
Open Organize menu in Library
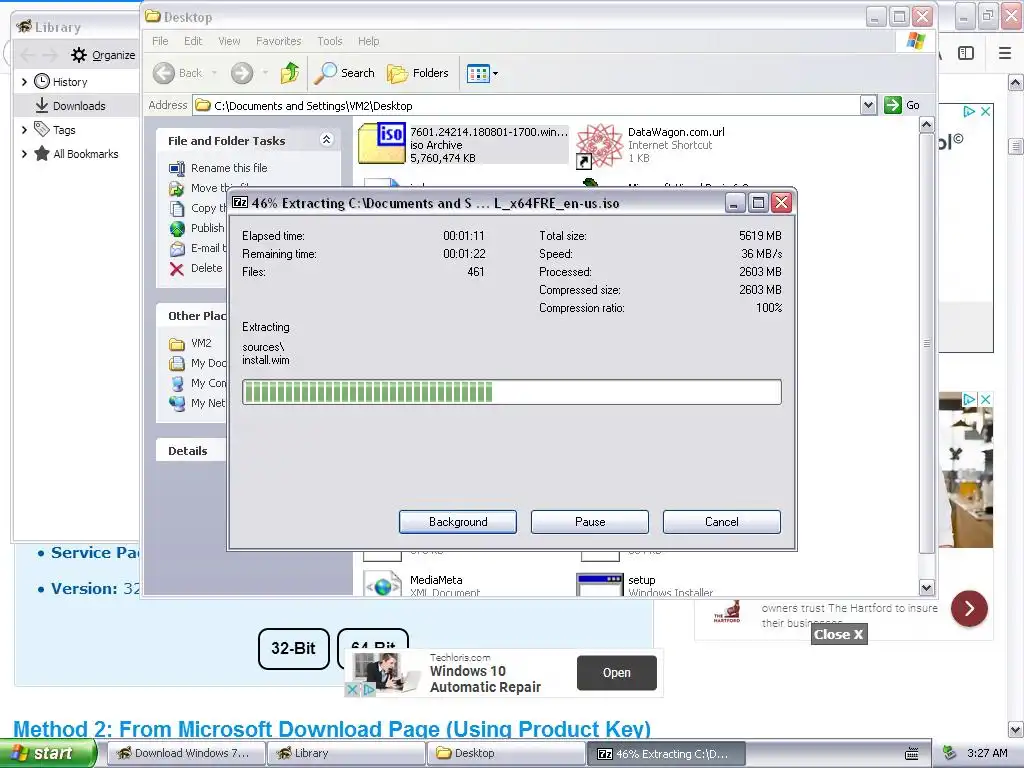pyautogui.click(x=103, y=55)
